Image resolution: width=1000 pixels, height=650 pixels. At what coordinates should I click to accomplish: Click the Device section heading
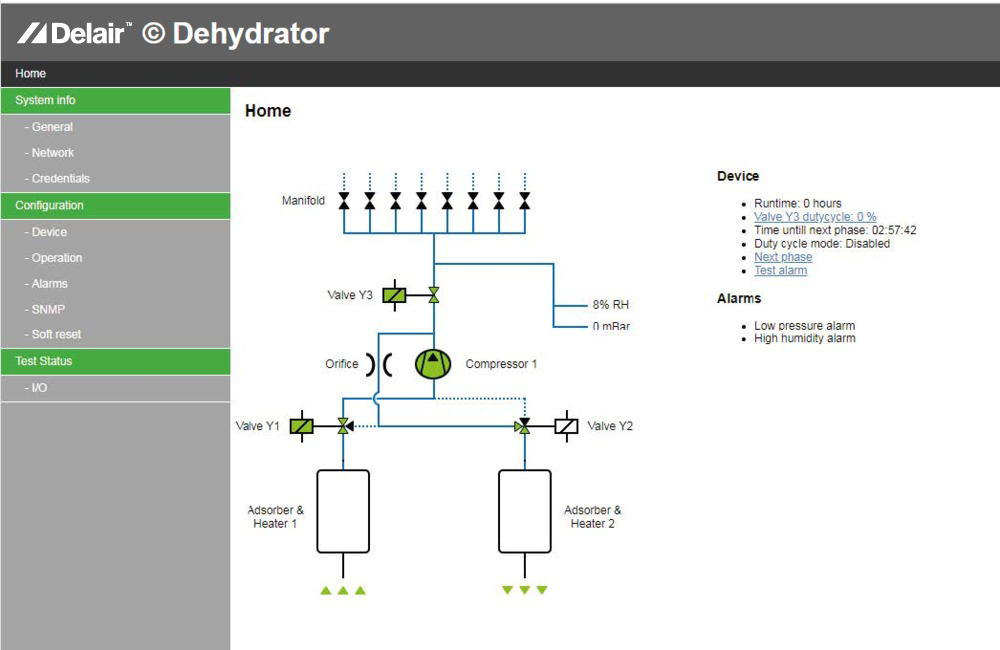click(x=738, y=176)
